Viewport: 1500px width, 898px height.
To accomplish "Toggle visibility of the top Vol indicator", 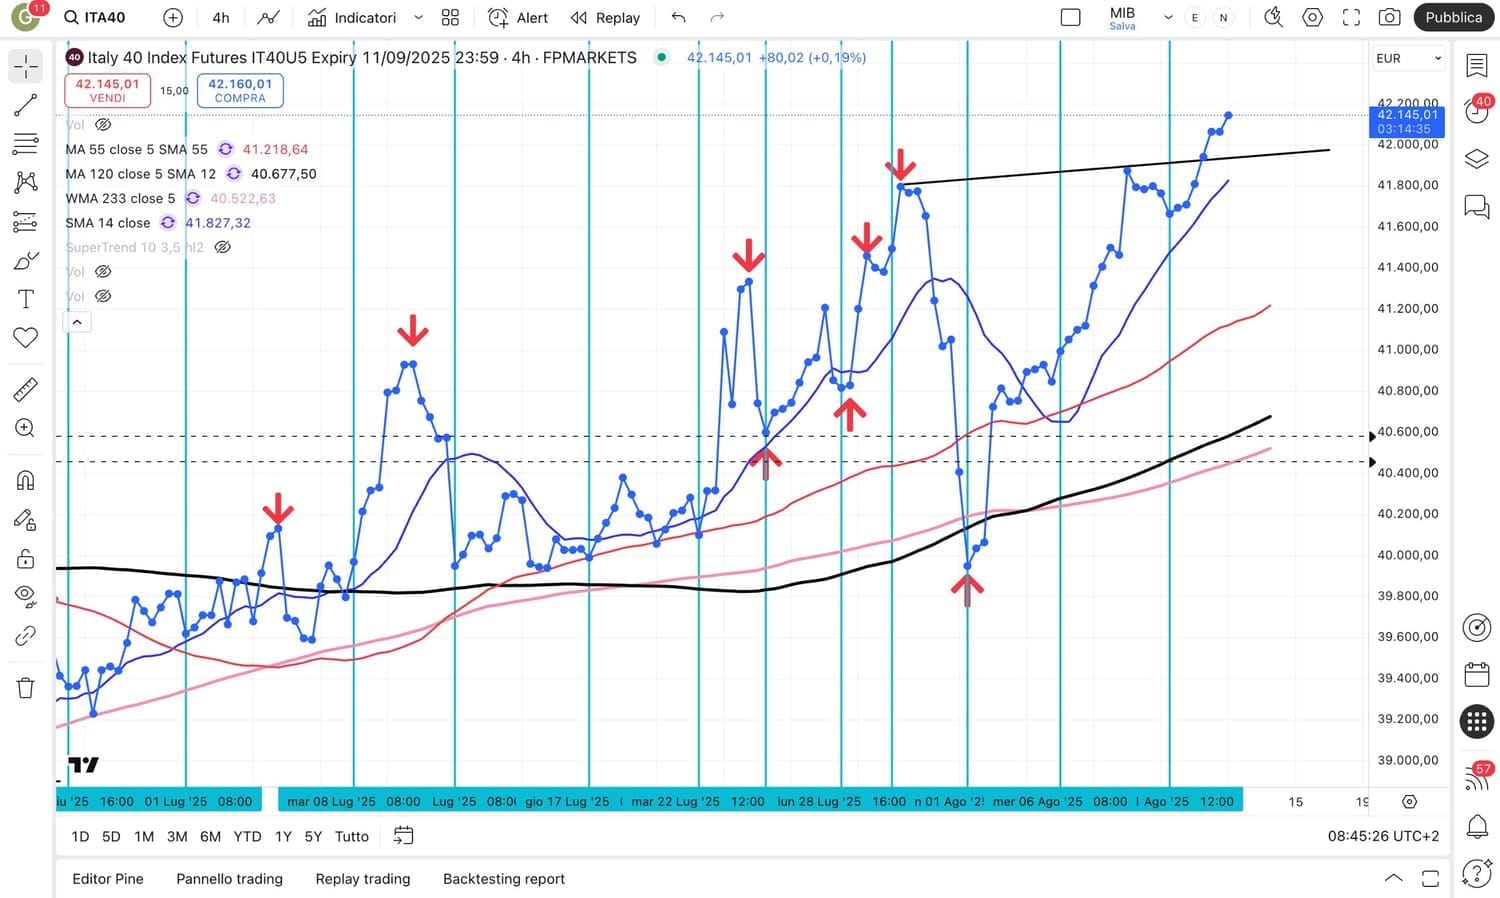I will [x=103, y=125].
